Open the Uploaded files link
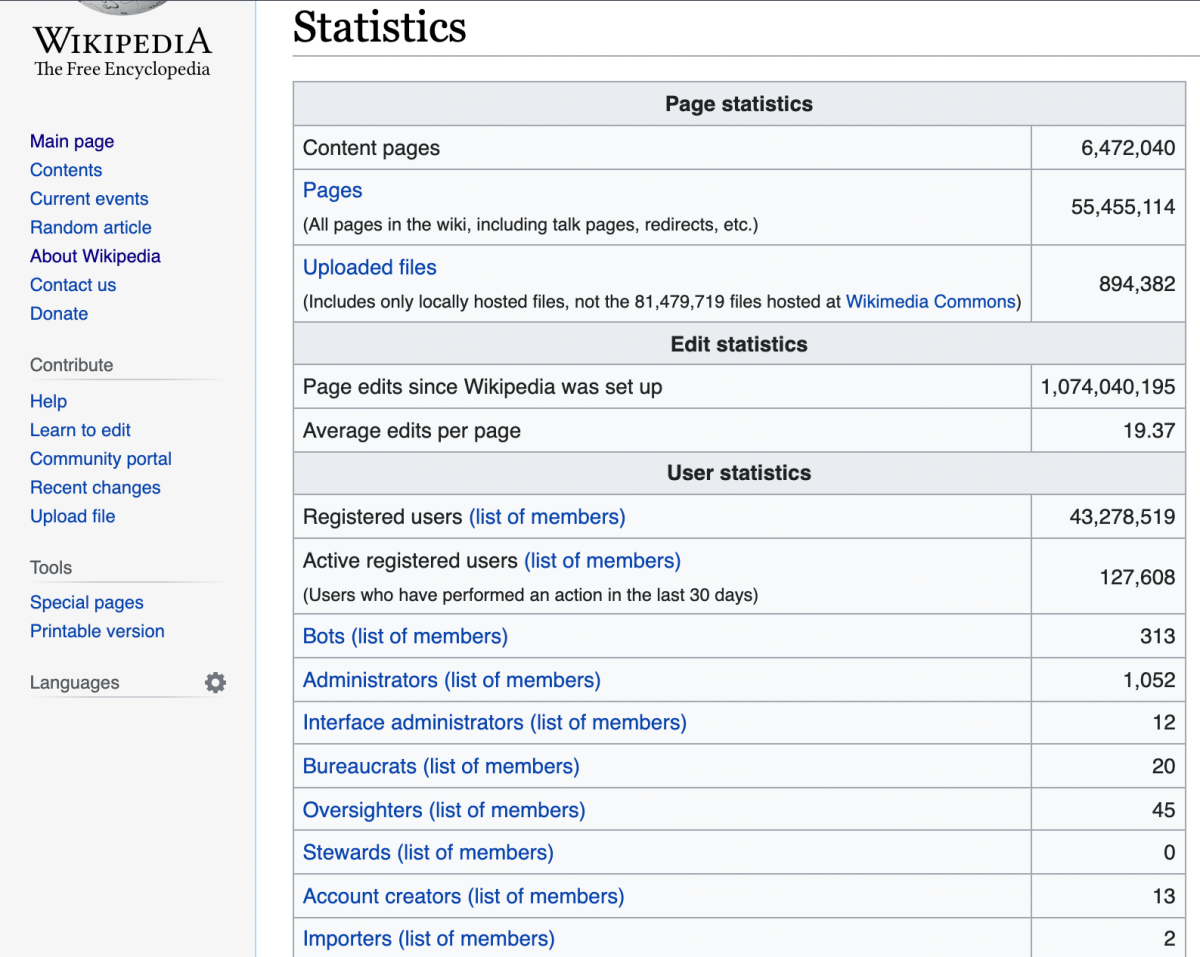1200x957 pixels. point(370,267)
